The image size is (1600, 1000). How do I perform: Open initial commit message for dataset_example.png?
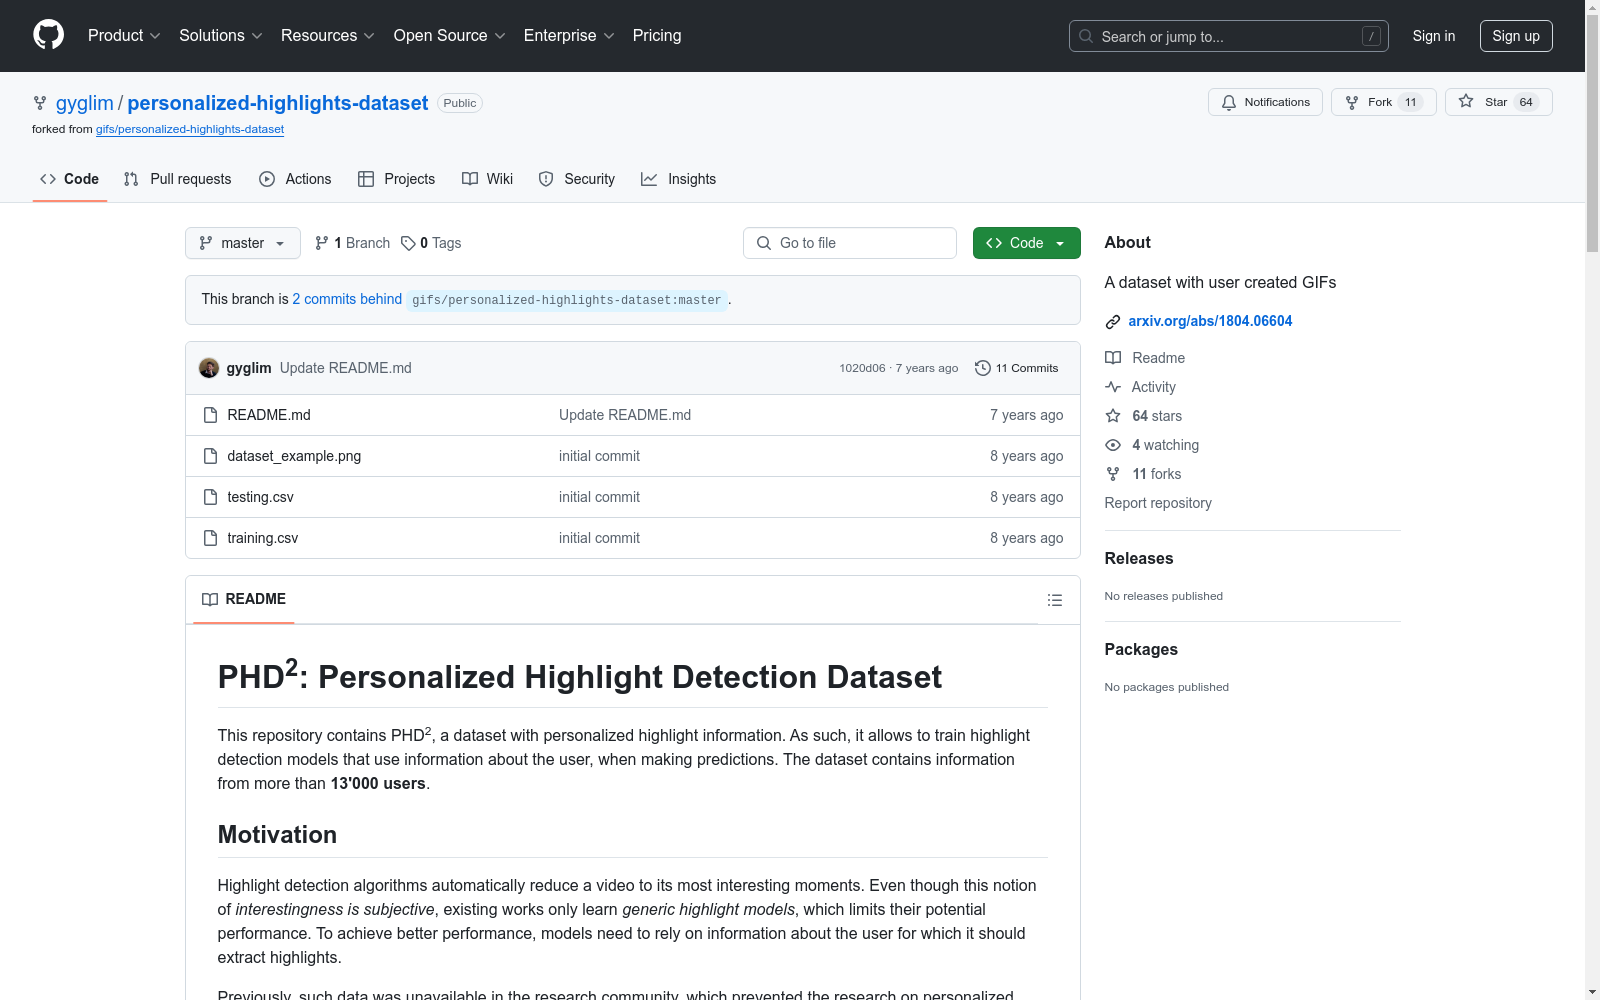coord(599,456)
